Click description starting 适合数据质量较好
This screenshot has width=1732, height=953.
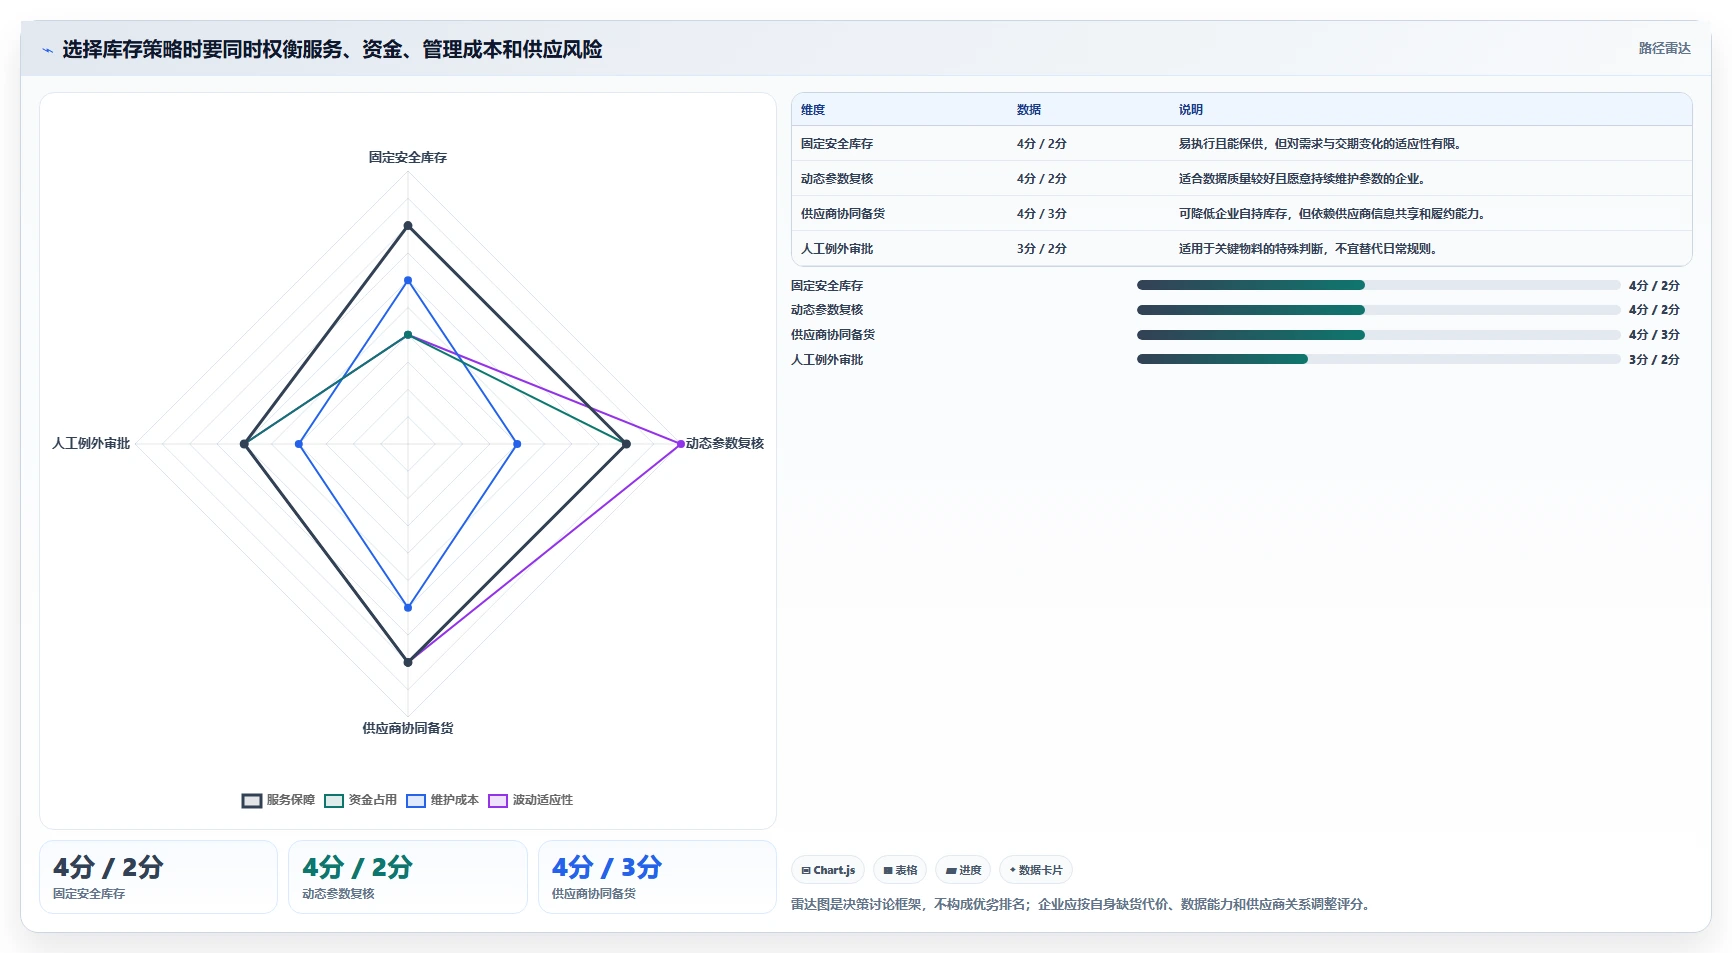[x=1304, y=179]
